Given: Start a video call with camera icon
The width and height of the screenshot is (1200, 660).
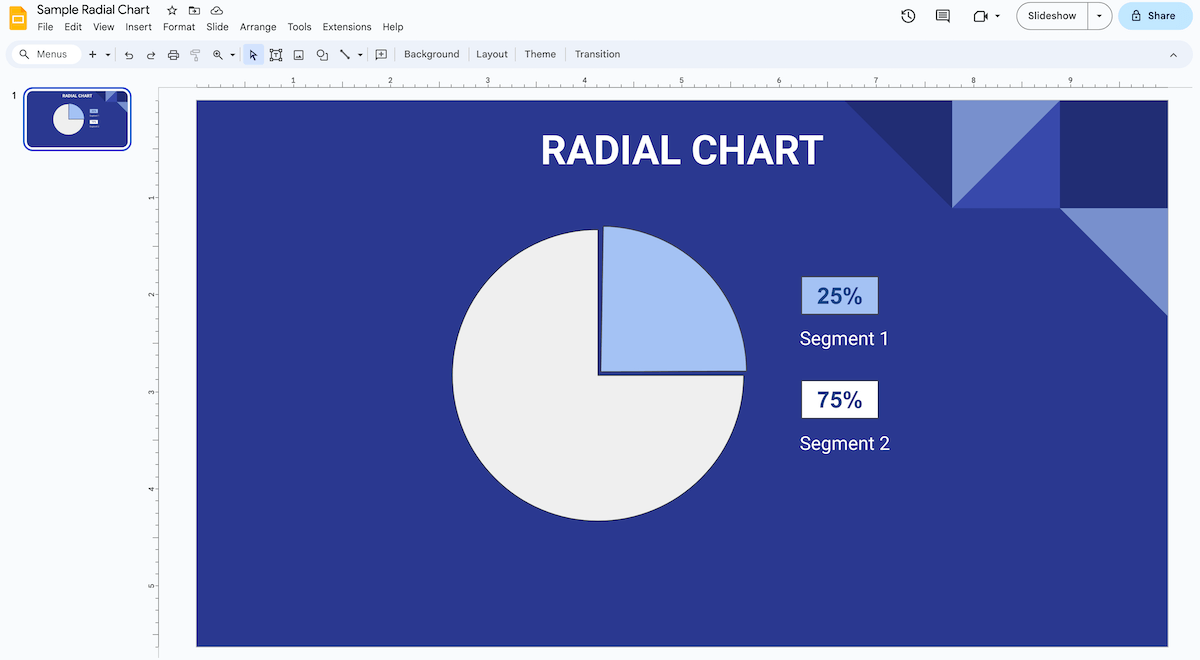Looking at the screenshot, I should 980,16.
